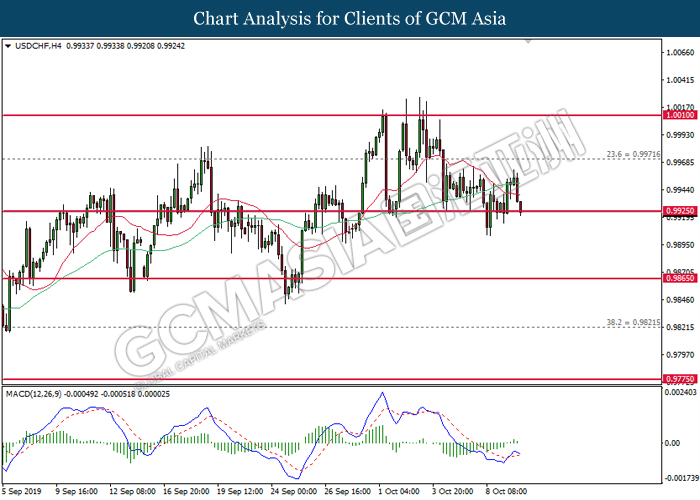The width and height of the screenshot is (700, 500).
Task: Click the 0.97750 red price level tag
Action: 680,379
